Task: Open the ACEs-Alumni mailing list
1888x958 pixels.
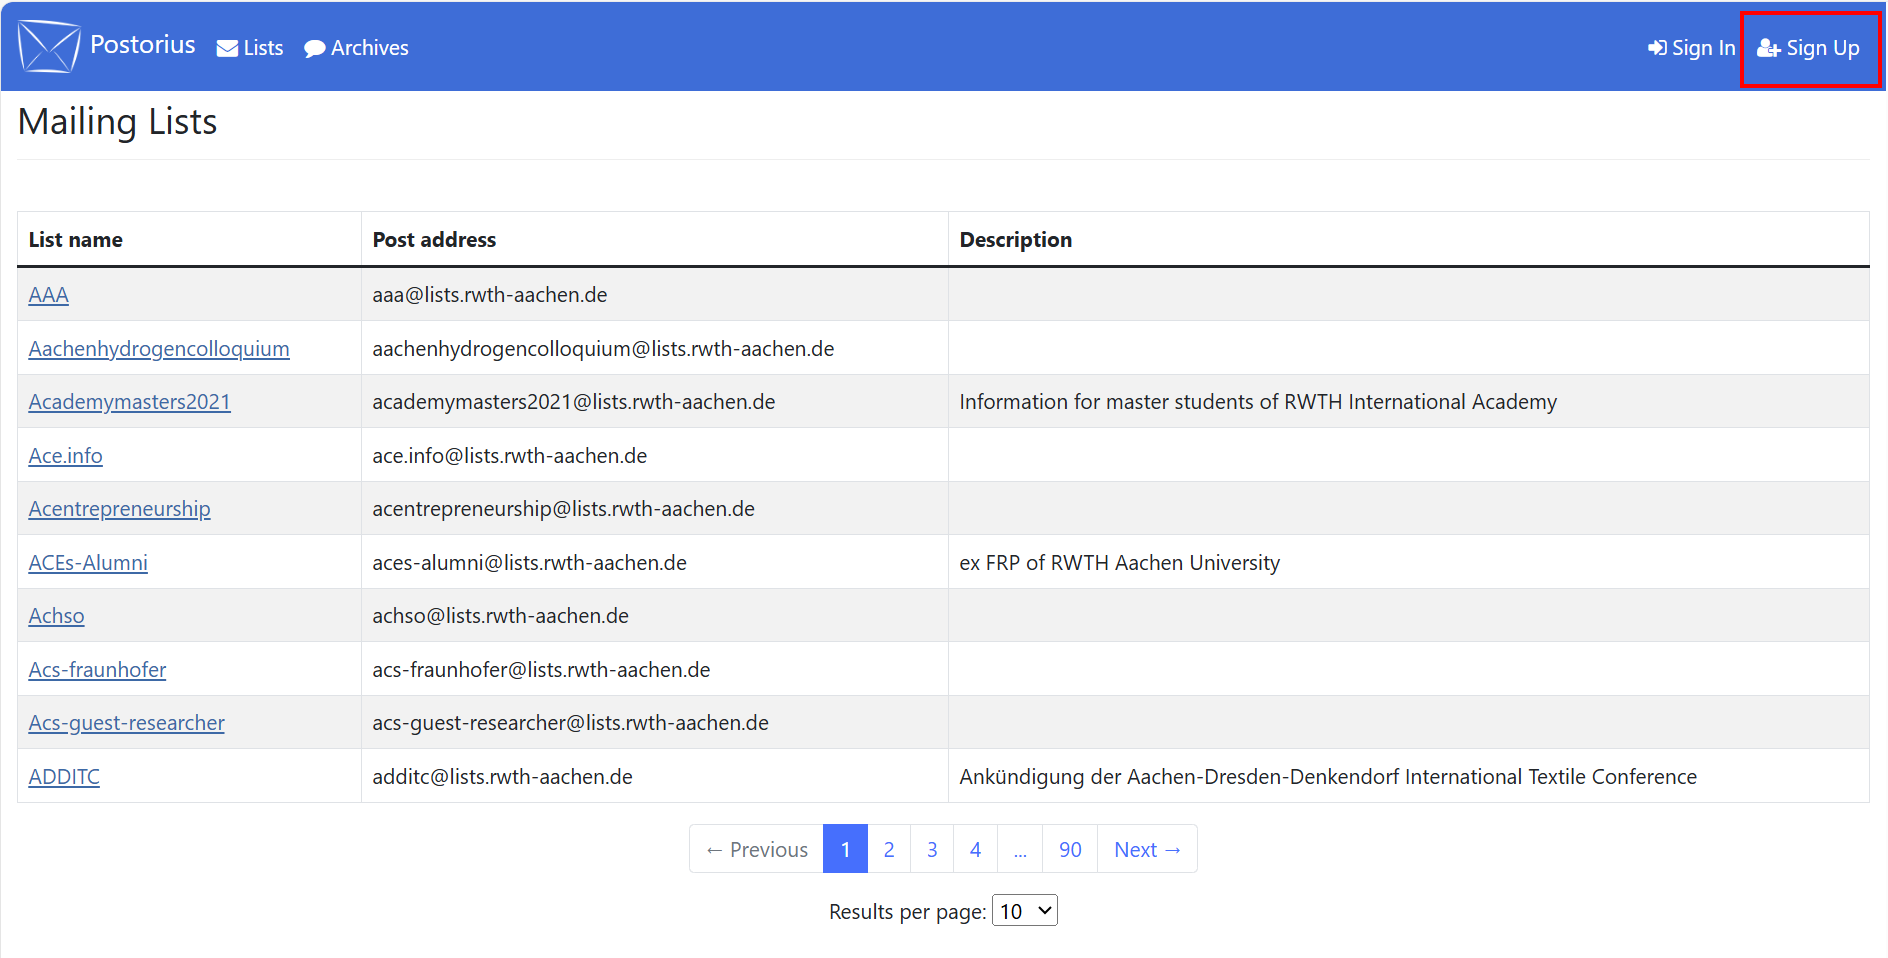Action: [x=87, y=562]
